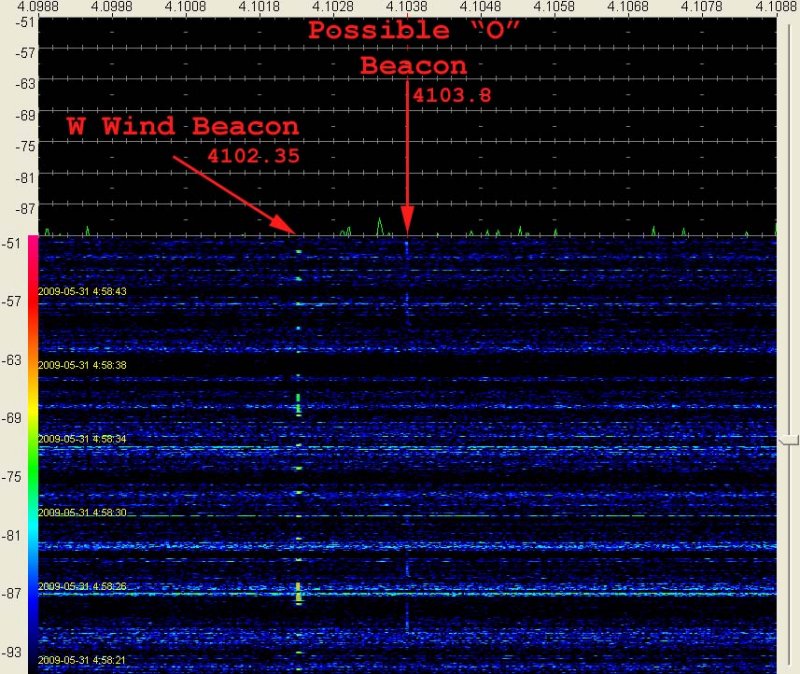This screenshot has width=800, height=674.
Task: Click the -69 label on the waterfall color scale
Action: pos(12,418)
